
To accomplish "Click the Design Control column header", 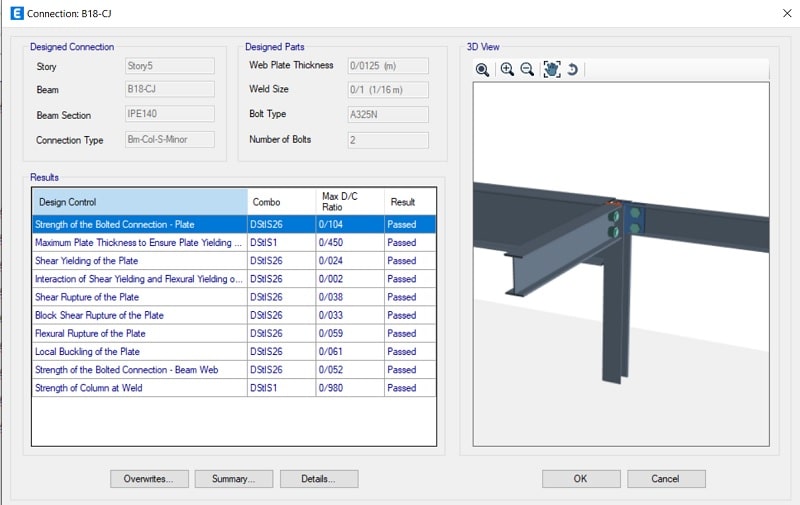I will [x=140, y=202].
